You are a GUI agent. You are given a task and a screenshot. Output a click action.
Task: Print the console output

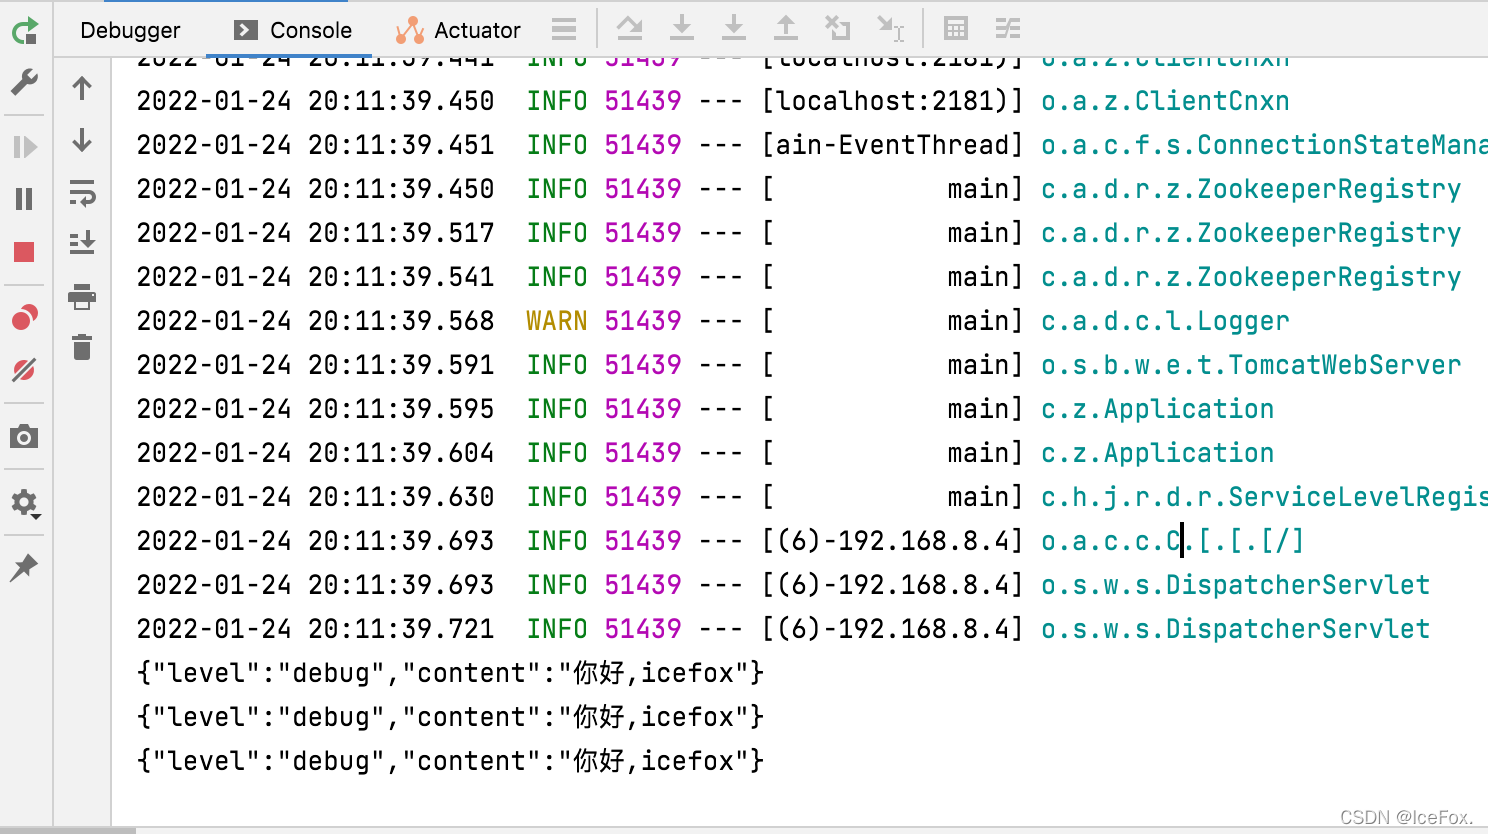click(x=82, y=296)
